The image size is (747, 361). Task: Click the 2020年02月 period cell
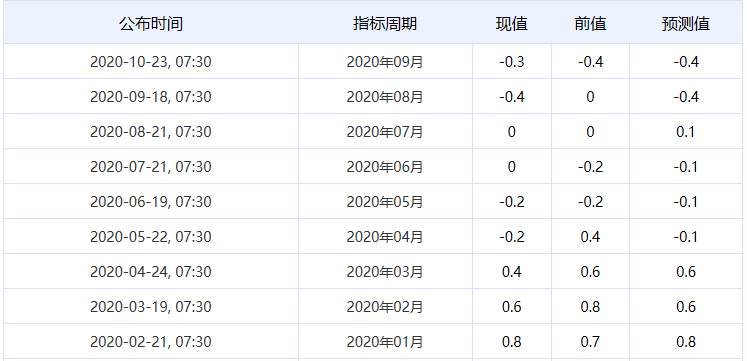(385, 307)
